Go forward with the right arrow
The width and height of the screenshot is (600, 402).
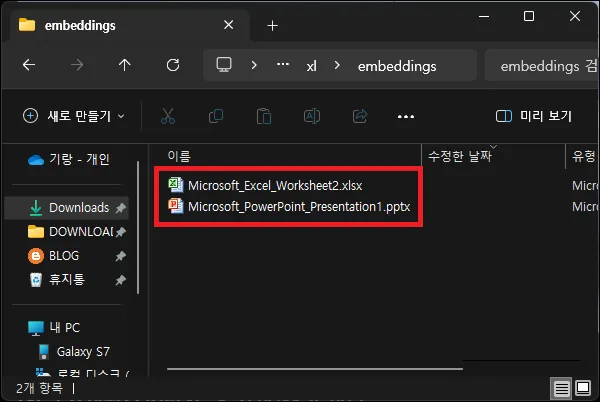click(77, 65)
